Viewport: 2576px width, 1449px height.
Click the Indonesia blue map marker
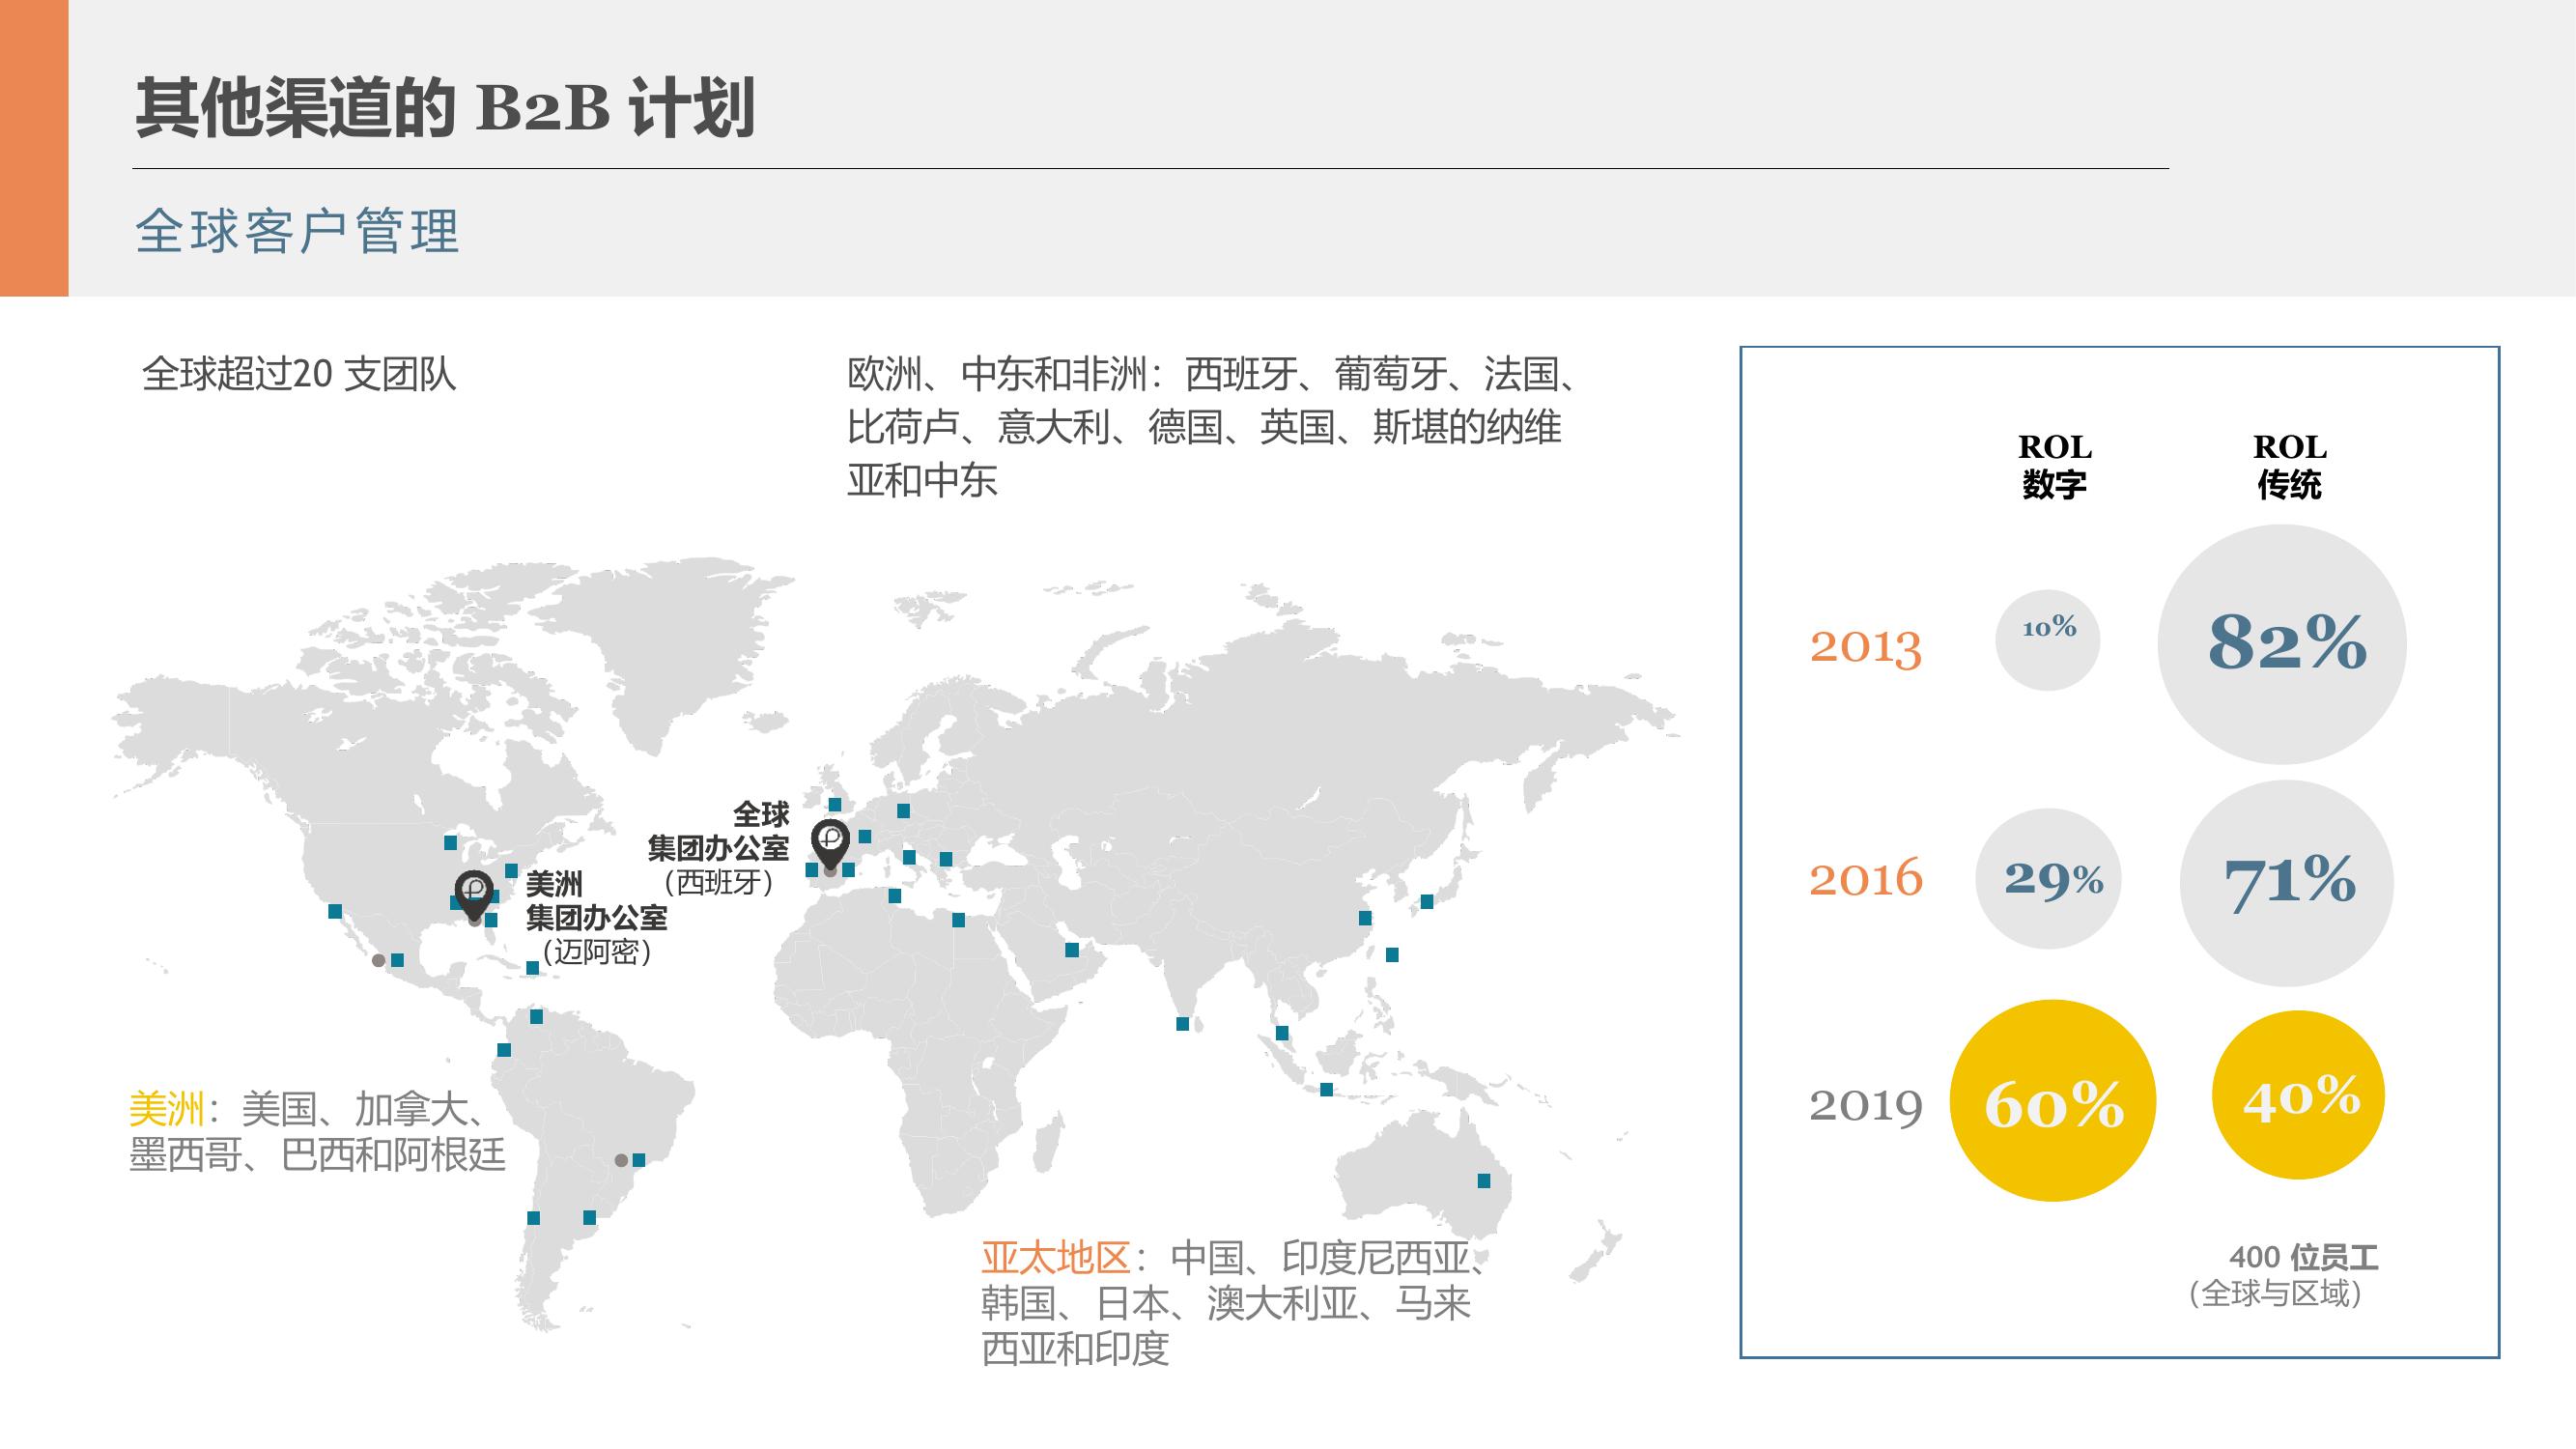1326,1090
